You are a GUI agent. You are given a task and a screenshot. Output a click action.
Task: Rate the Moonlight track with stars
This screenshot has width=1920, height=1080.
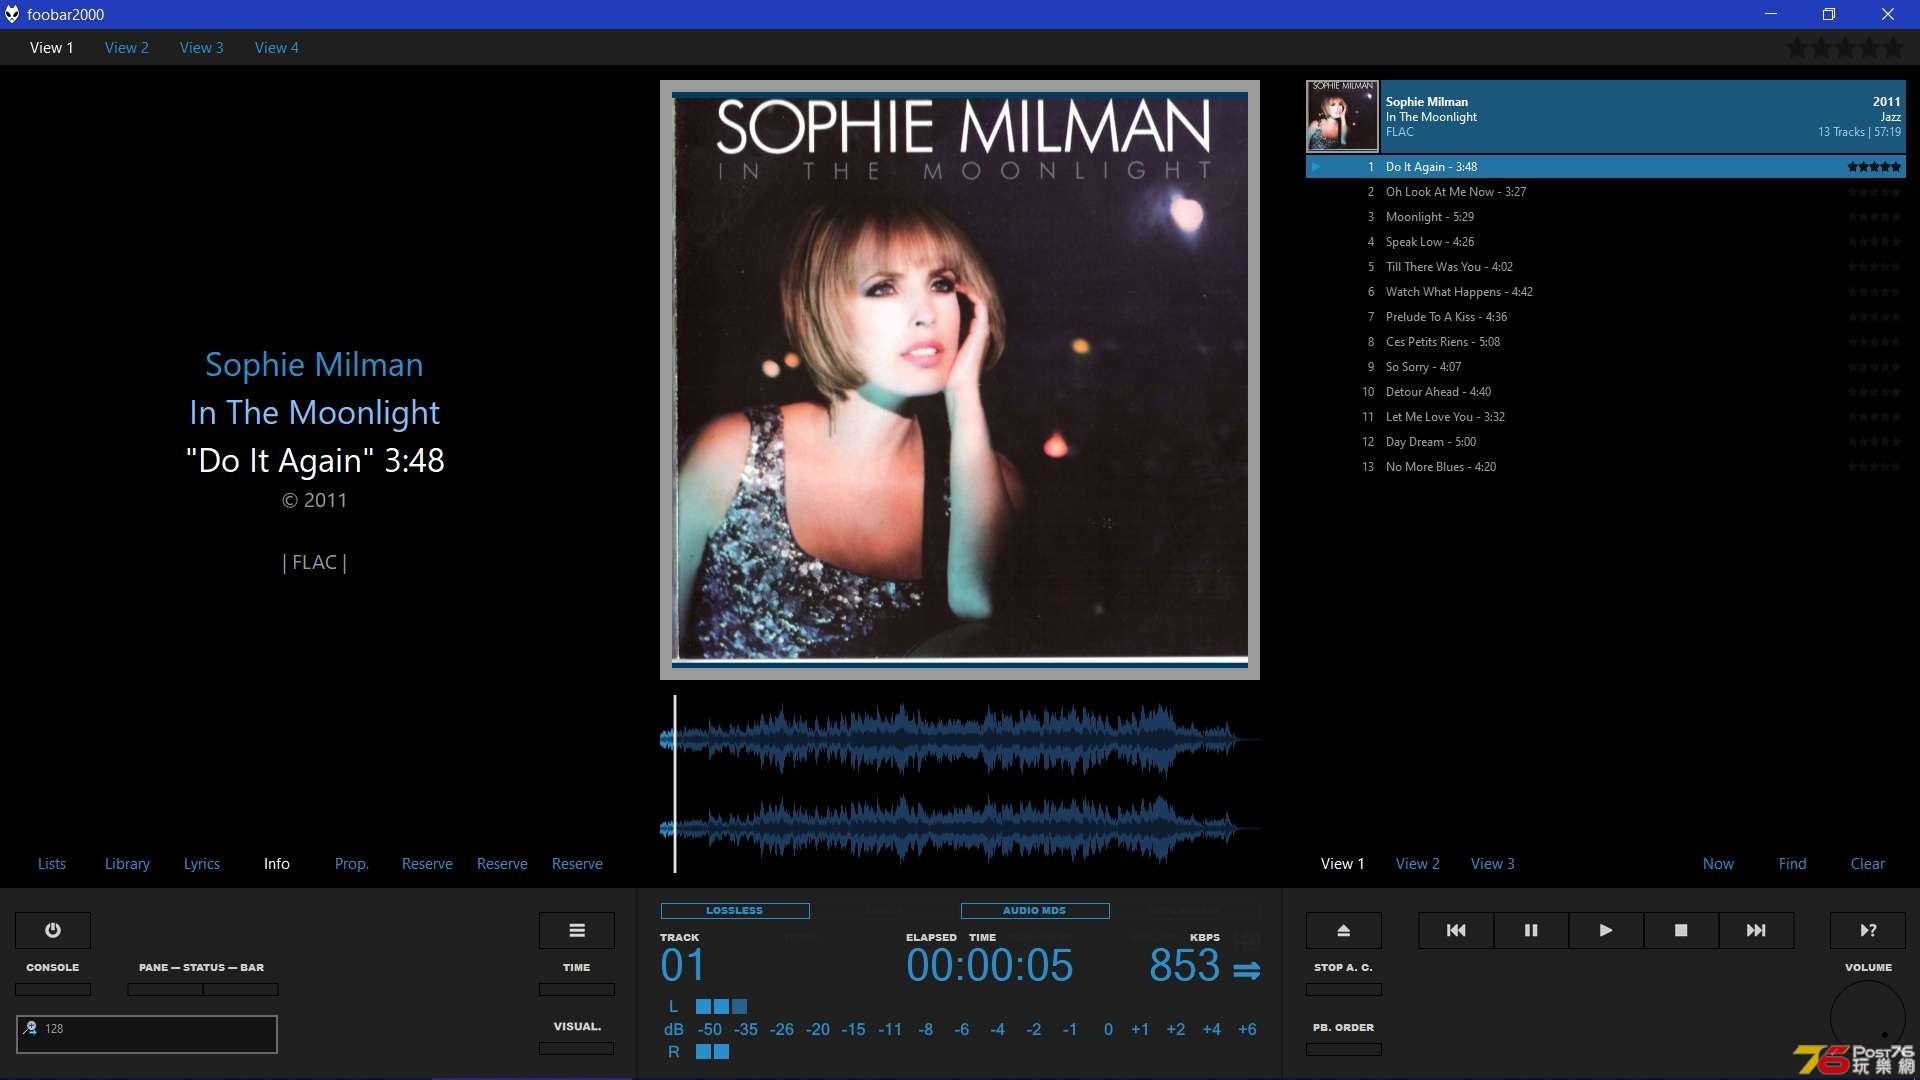point(1874,217)
